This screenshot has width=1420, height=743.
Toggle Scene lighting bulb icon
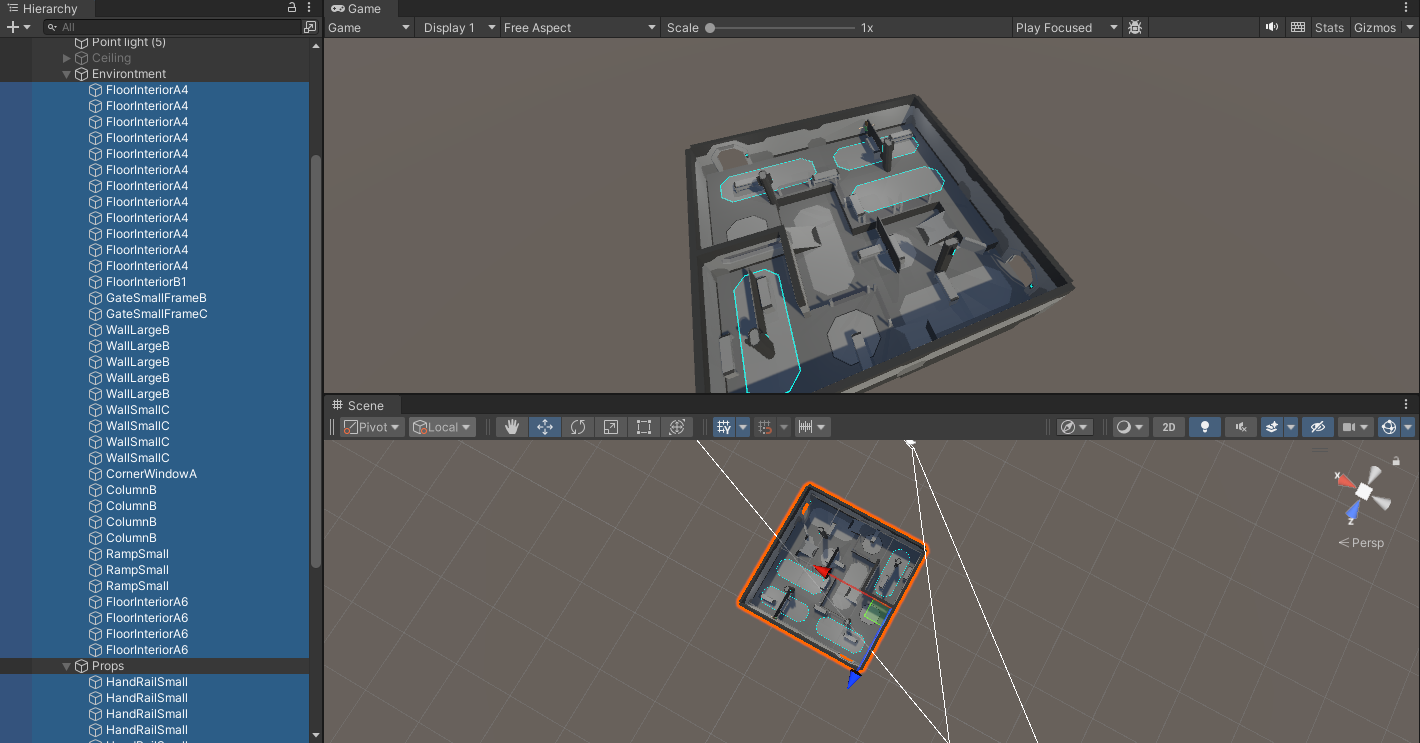[1205, 427]
